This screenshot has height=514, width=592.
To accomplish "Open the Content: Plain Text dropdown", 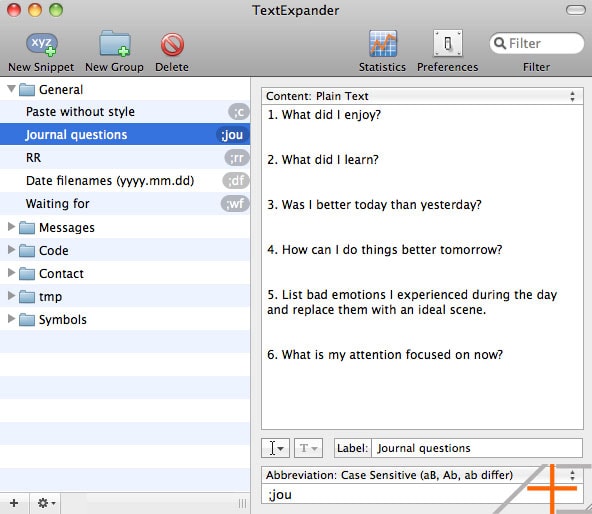I will (x=422, y=96).
